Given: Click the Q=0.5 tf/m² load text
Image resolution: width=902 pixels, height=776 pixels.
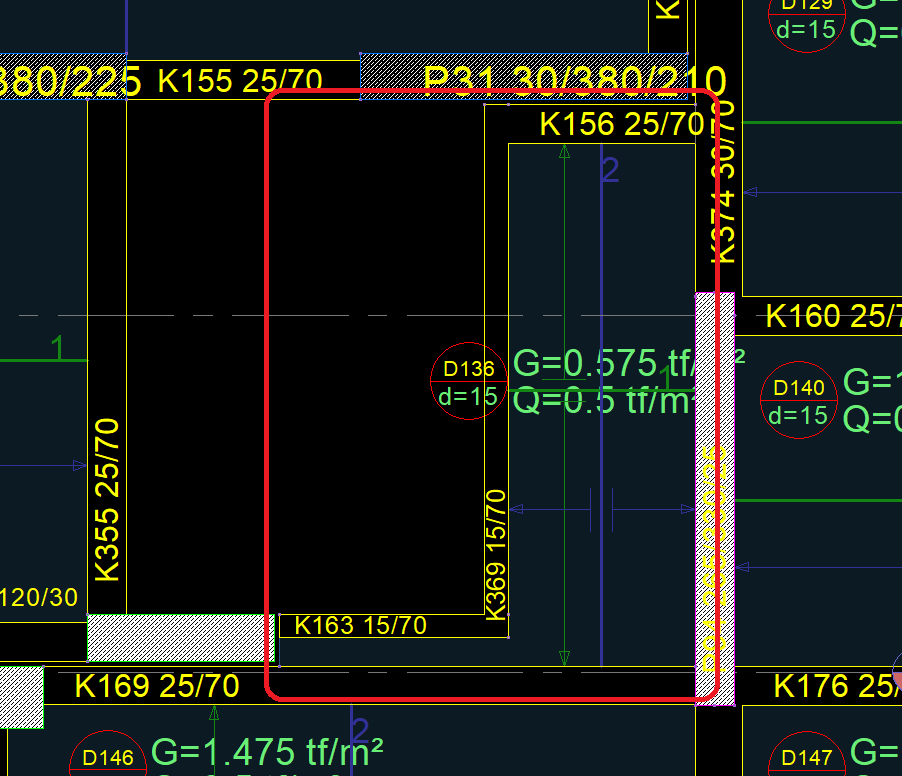Looking at the screenshot, I should pyautogui.click(x=603, y=400).
